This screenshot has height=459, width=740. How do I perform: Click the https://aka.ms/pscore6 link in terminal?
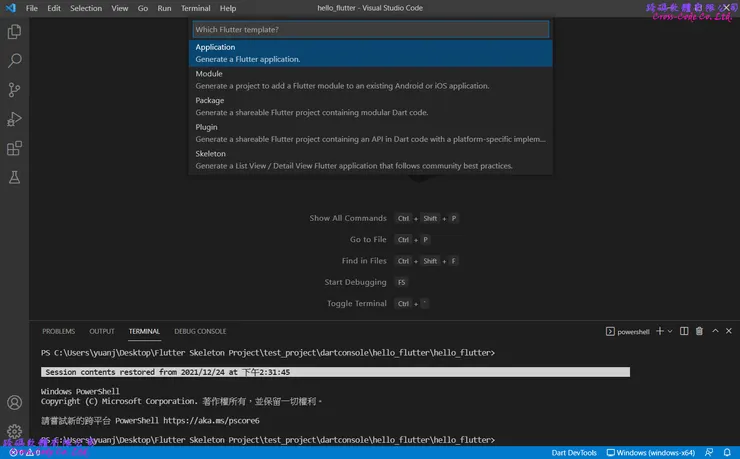click(211, 420)
